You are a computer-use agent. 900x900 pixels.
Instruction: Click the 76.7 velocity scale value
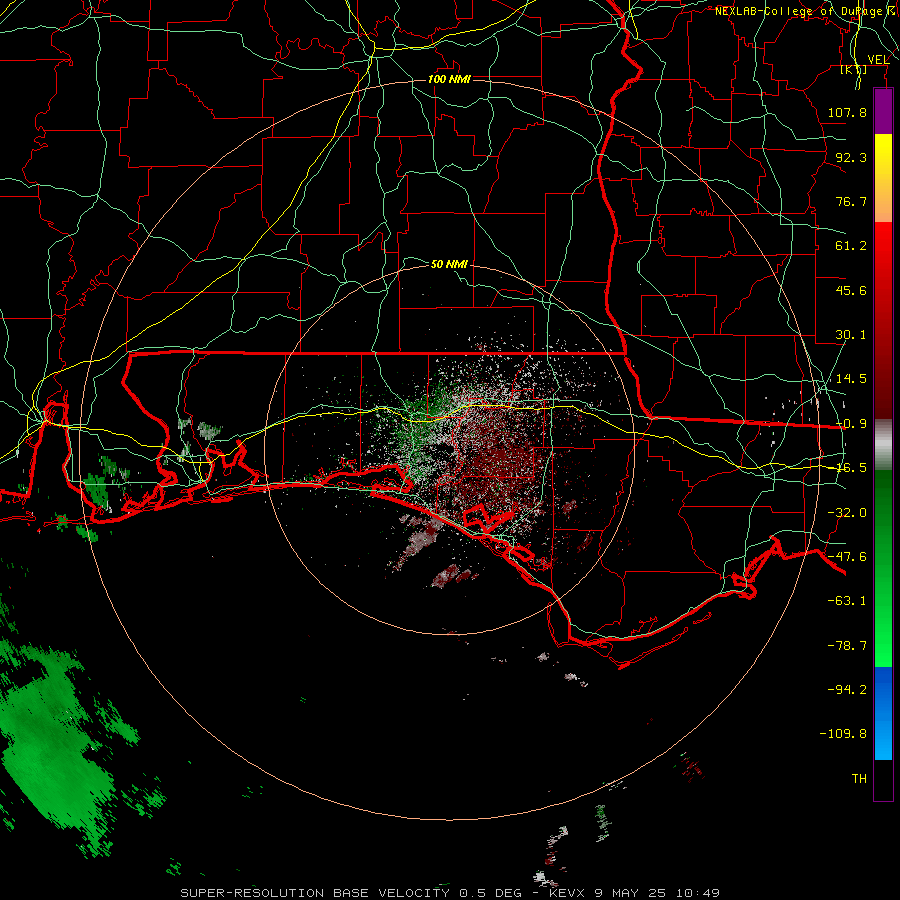coord(851,201)
